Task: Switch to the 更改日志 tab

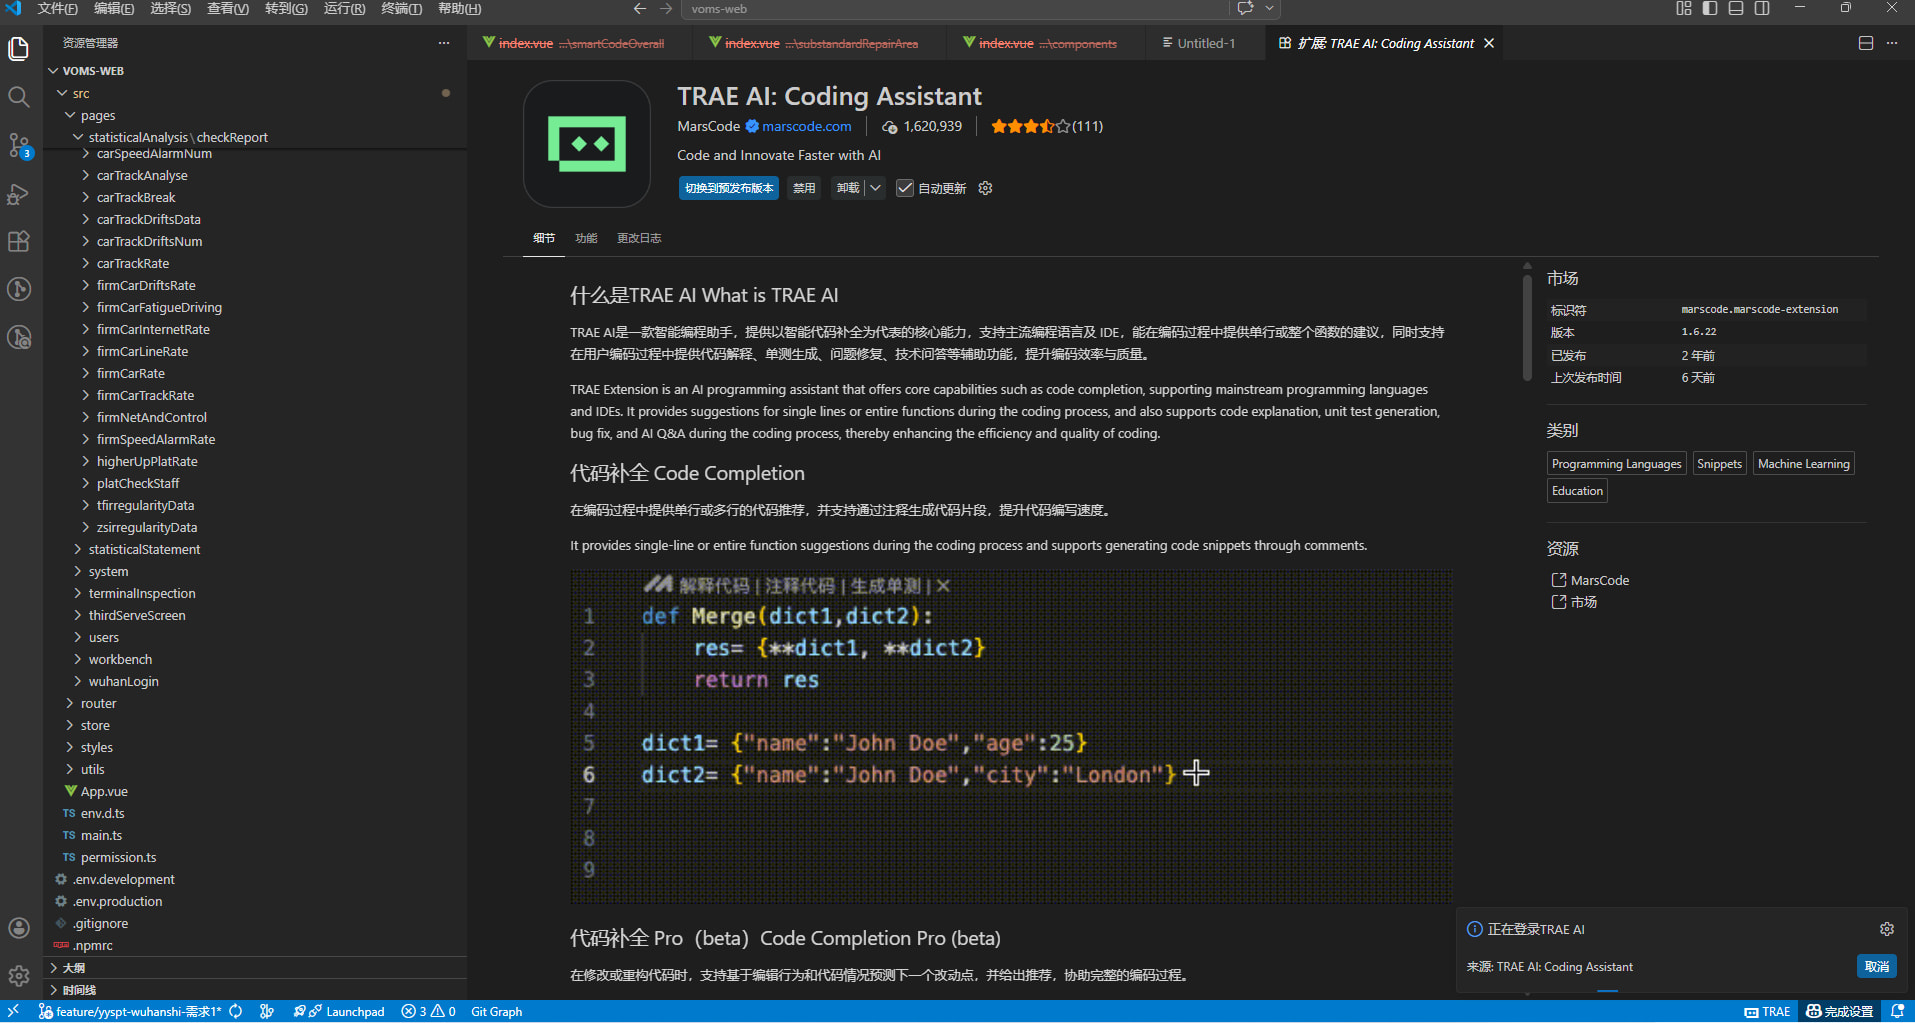Action: point(639,238)
